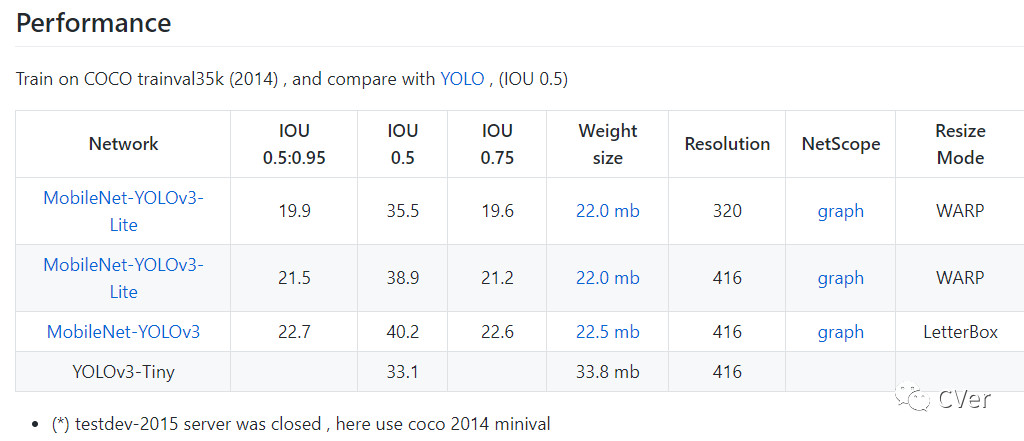The image size is (1024, 441).
Task: View NetScope graph for the 320 resolution model
Action: (x=840, y=211)
